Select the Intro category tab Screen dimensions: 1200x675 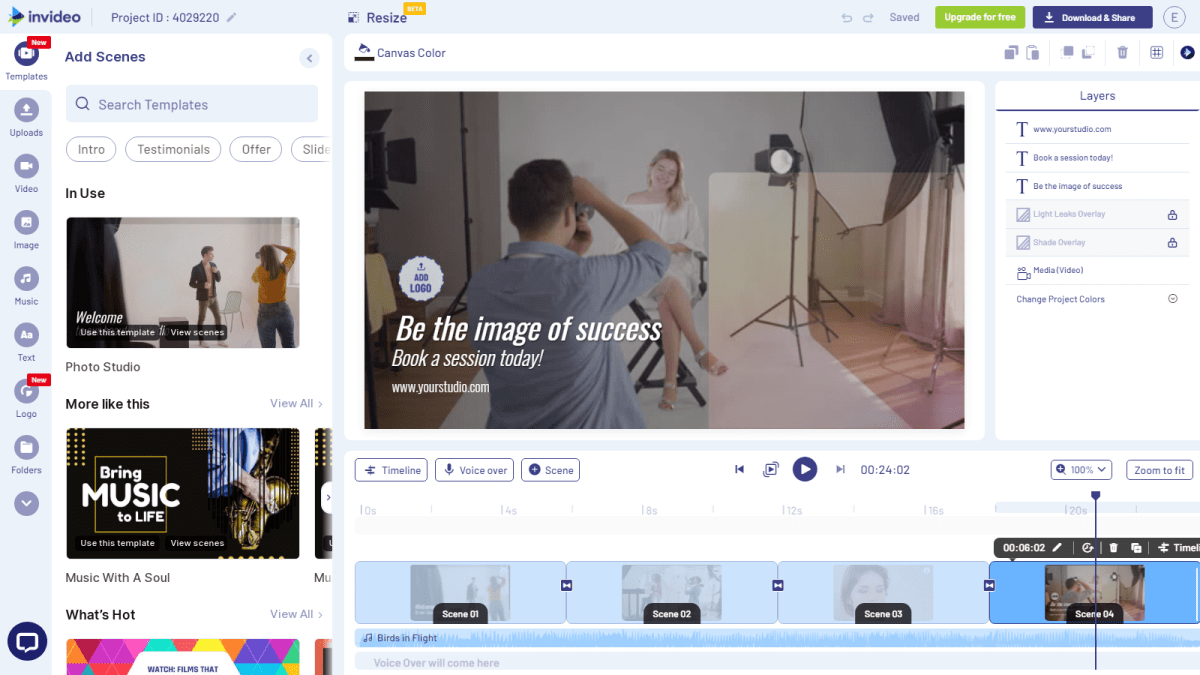click(x=91, y=149)
